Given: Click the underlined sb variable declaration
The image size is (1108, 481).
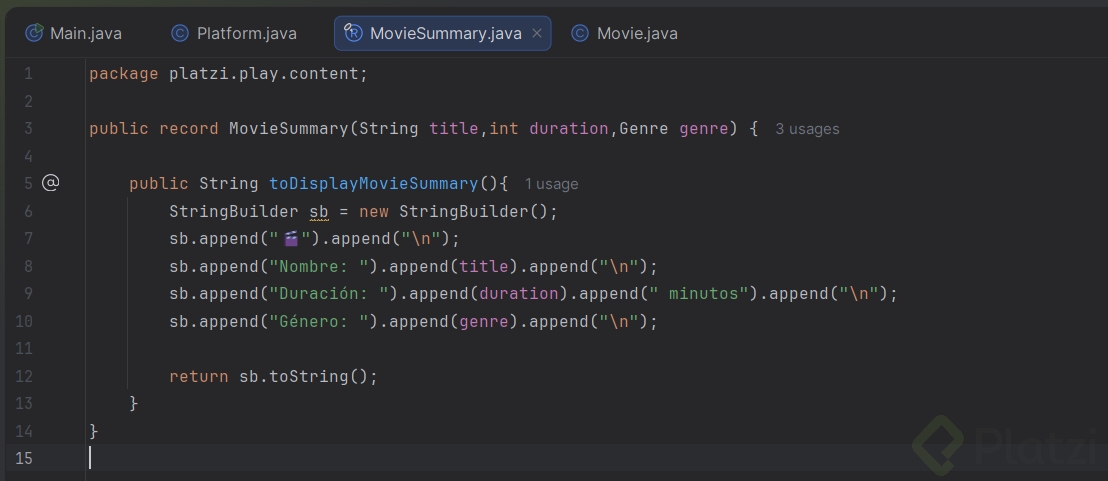Looking at the screenshot, I should [319, 211].
